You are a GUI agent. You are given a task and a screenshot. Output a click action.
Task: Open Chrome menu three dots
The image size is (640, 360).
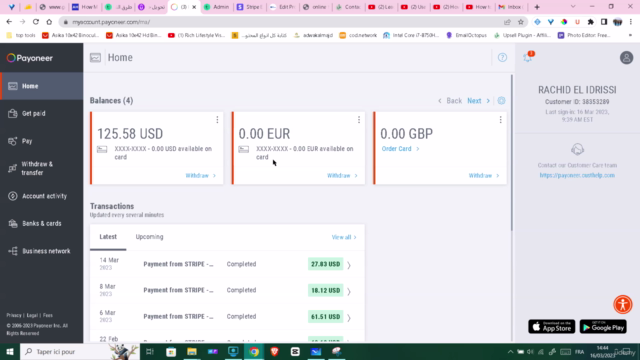click(631, 22)
